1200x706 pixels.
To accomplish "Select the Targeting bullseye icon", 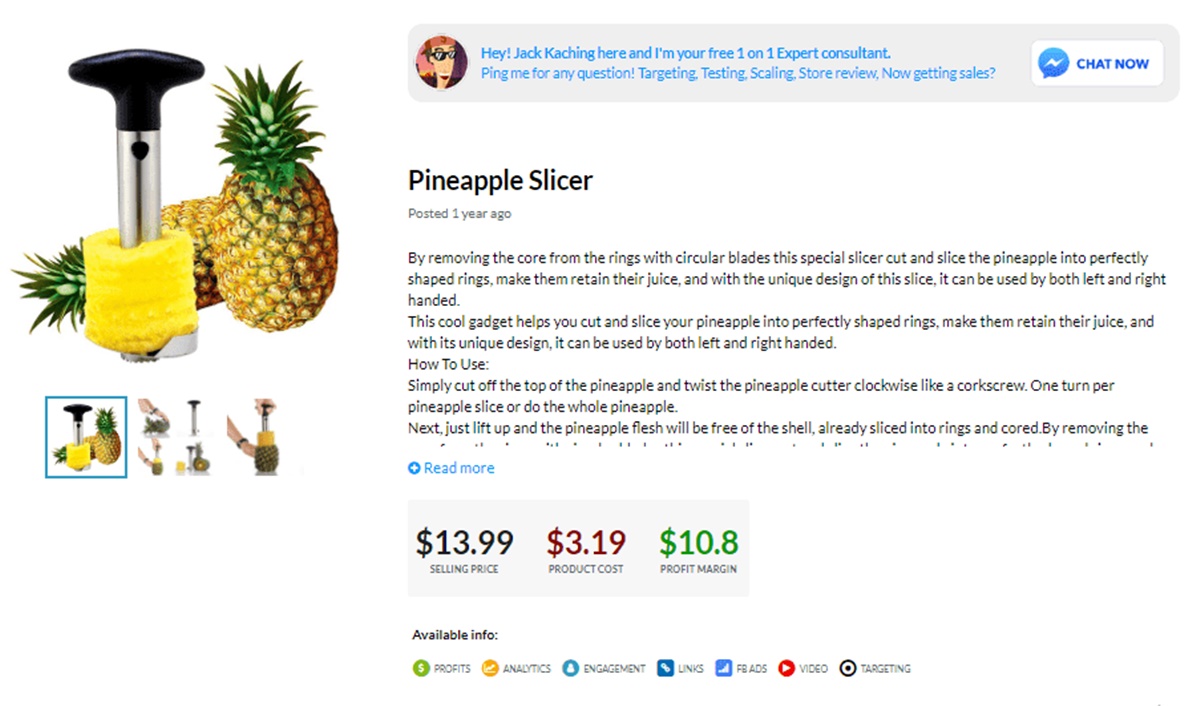I will click(x=848, y=668).
